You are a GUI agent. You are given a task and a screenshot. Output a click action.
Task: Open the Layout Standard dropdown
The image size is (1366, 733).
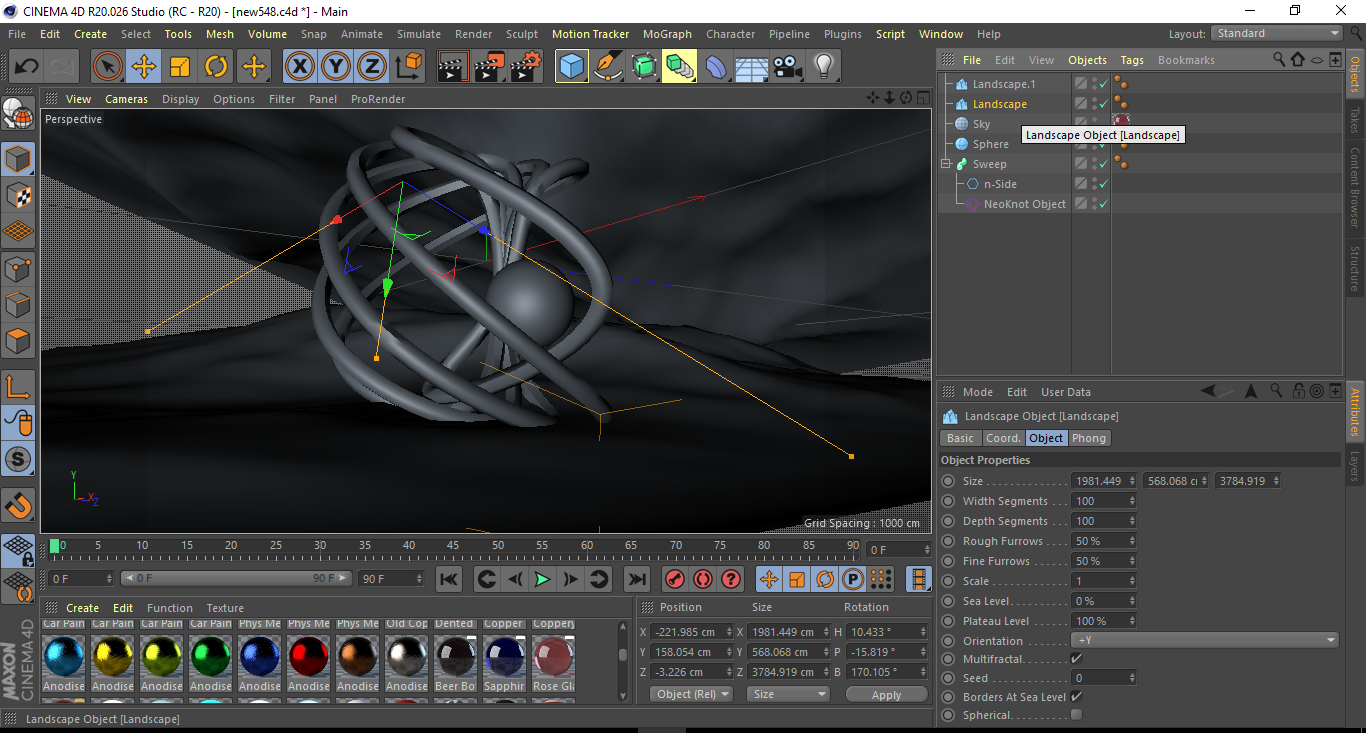click(1277, 33)
